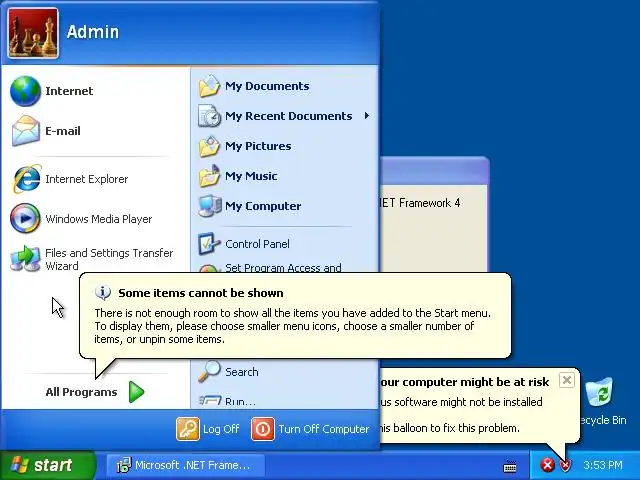
Task: Switch to Microsoft .NET Framework taskbar button
Action: tap(186, 465)
